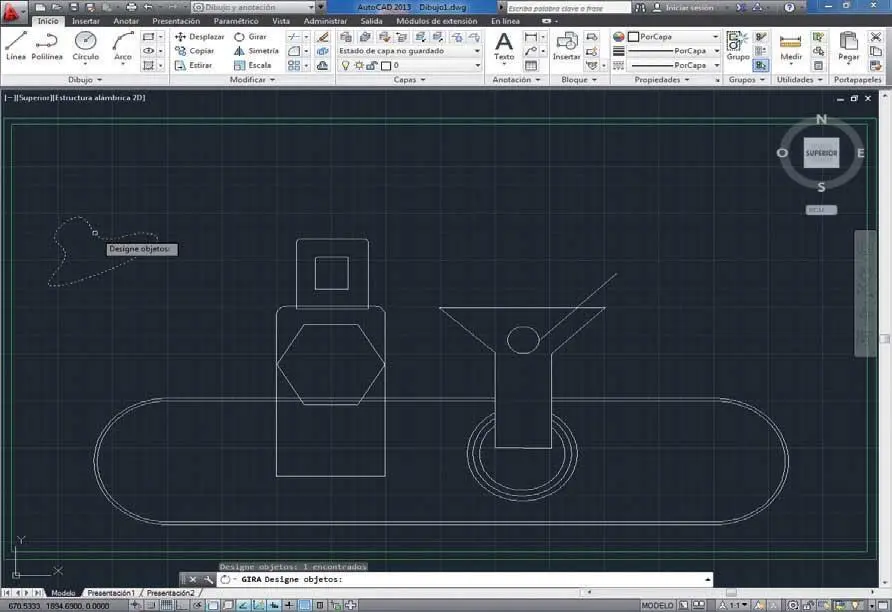Toggle the layer lightbulb on/off icon
The image size is (892, 612).
click(345, 65)
